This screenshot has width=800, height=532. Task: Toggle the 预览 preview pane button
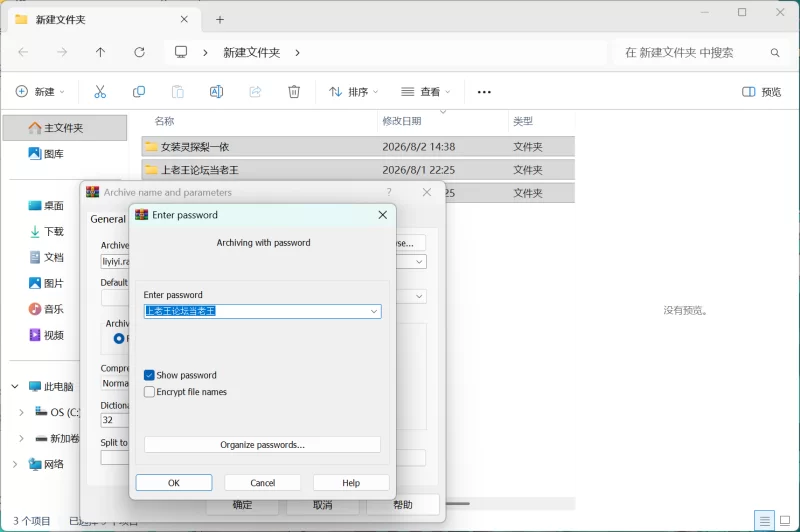[x=761, y=92]
